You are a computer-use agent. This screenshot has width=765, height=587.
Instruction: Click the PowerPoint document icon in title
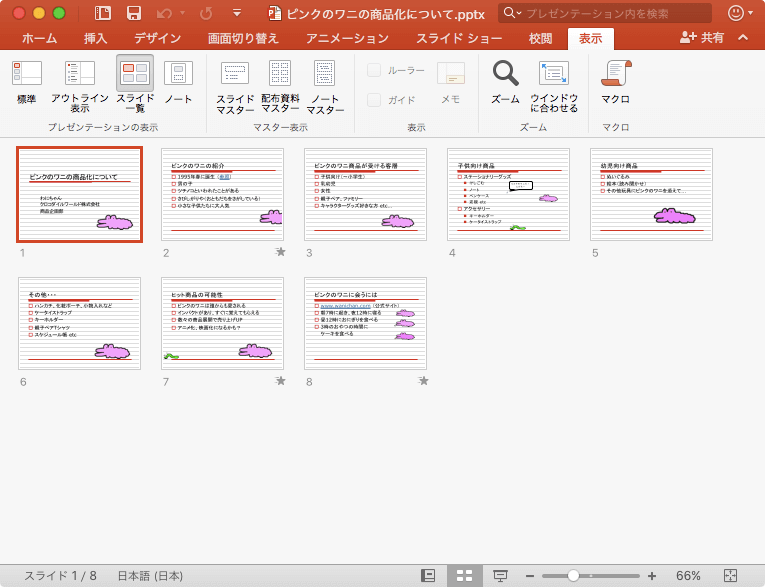click(x=275, y=13)
